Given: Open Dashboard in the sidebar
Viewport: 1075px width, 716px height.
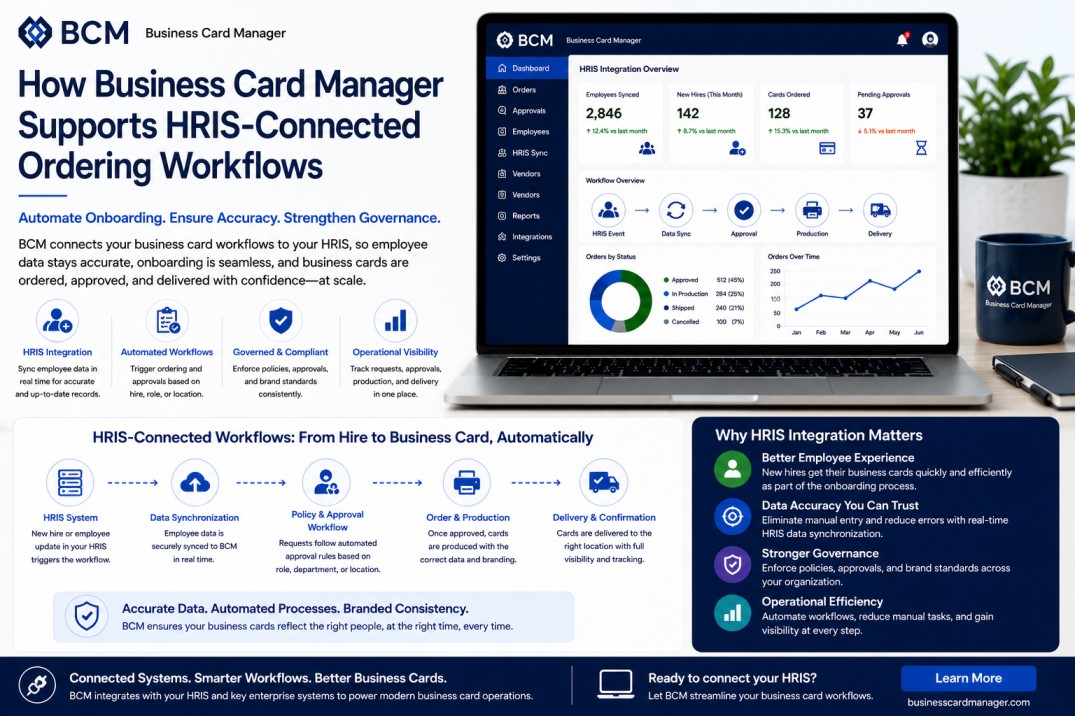Looking at the screenshot, I should [527, 69].
